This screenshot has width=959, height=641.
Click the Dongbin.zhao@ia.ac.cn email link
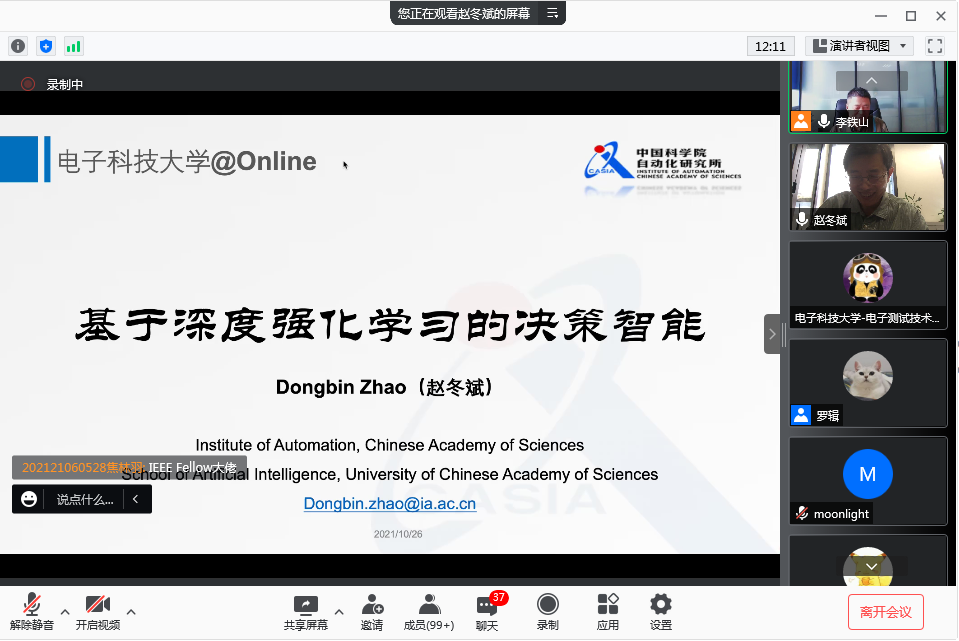tap(390, 504)
